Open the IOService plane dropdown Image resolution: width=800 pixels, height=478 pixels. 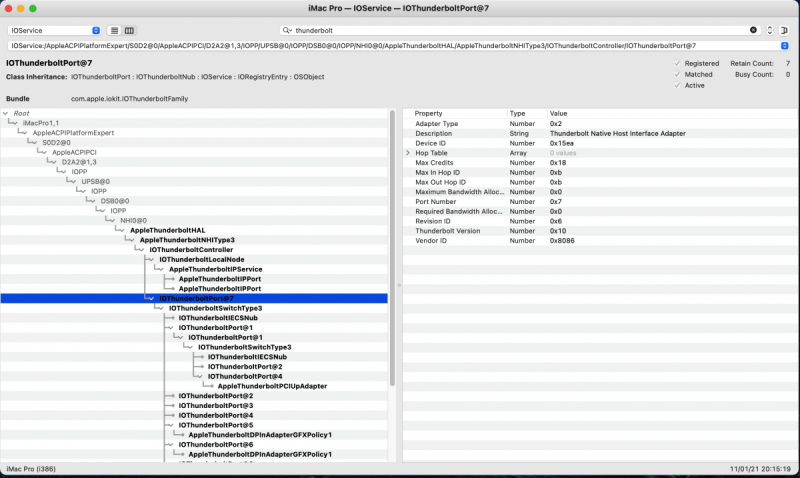point(95,31)
